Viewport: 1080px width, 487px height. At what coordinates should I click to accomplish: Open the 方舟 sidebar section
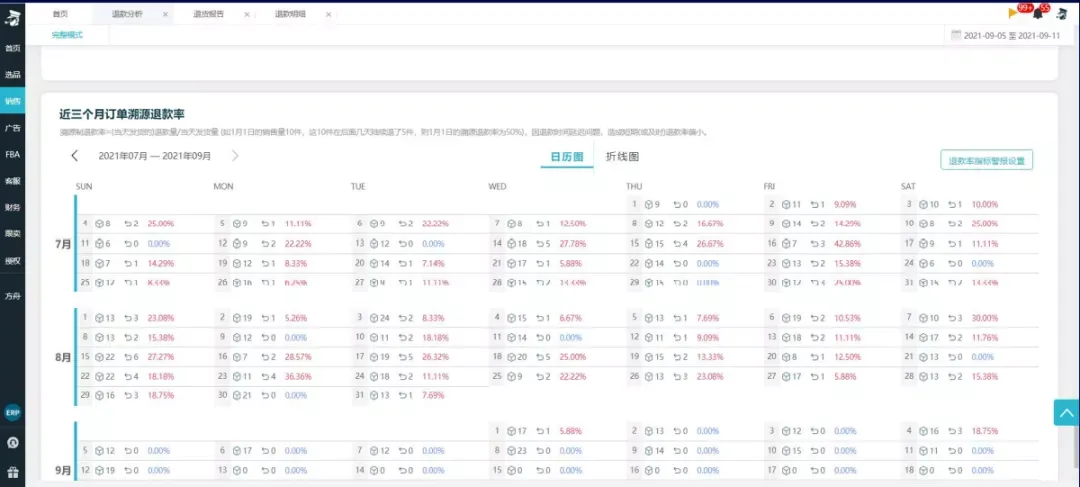pos(12,296)
